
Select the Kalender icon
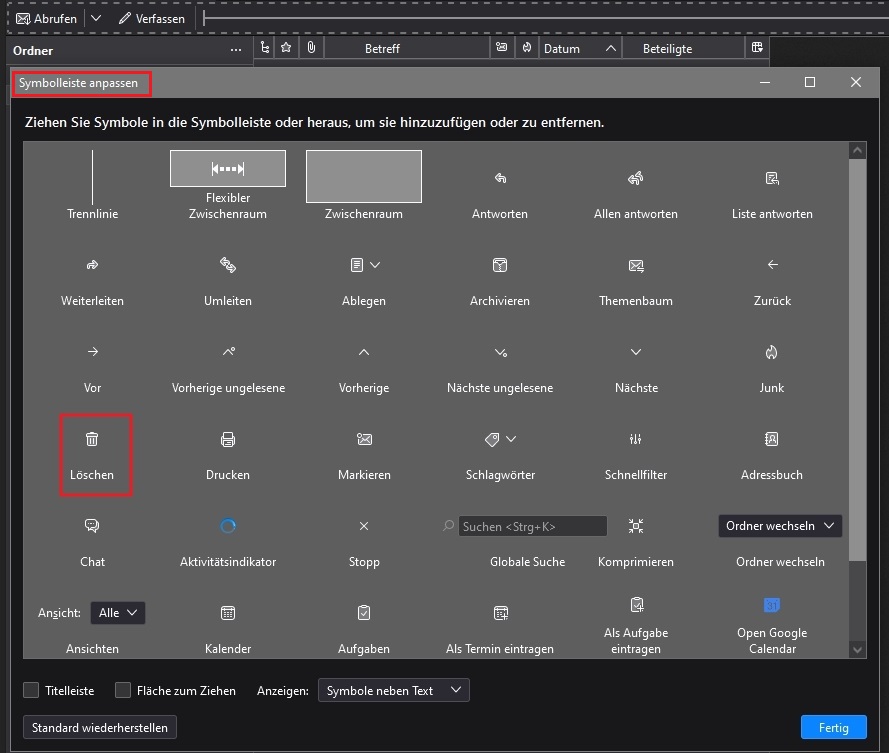228,613
